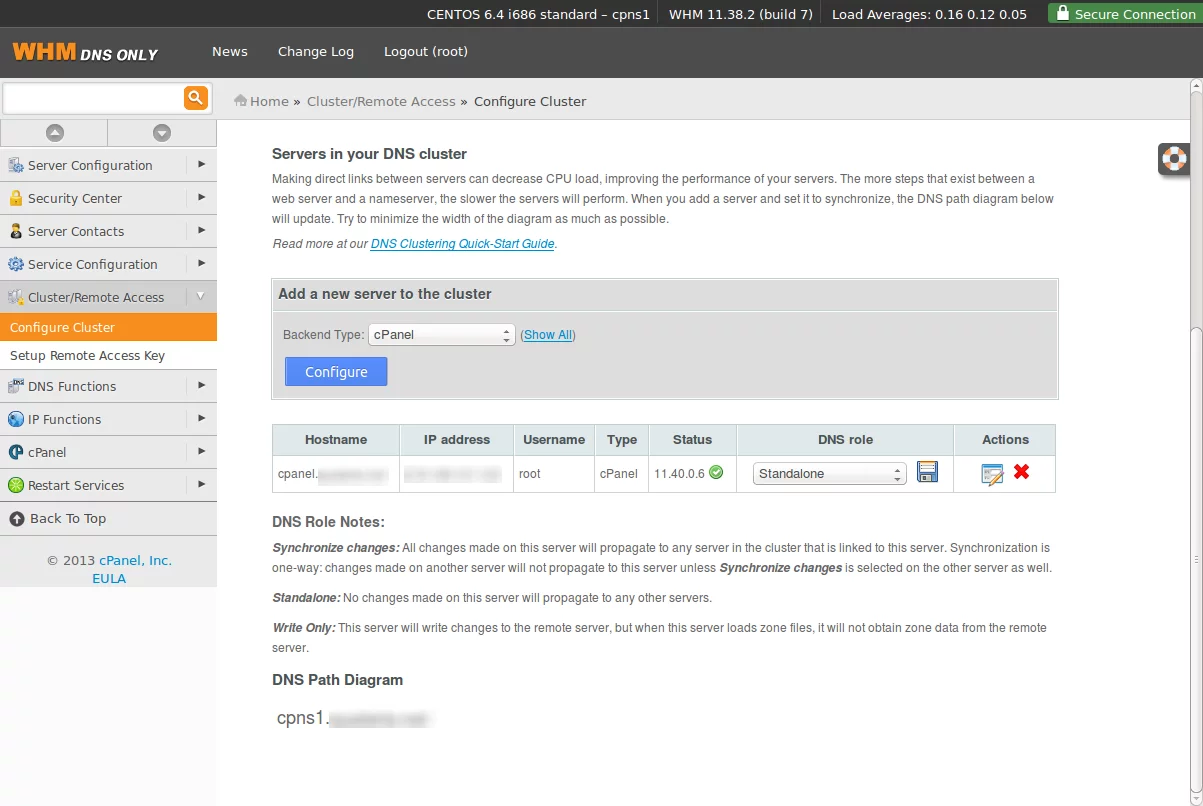The width and height of the screenshot is (1203, 806).
Task: Click the Secure Connection lock icon
Action: [1062, 14]
